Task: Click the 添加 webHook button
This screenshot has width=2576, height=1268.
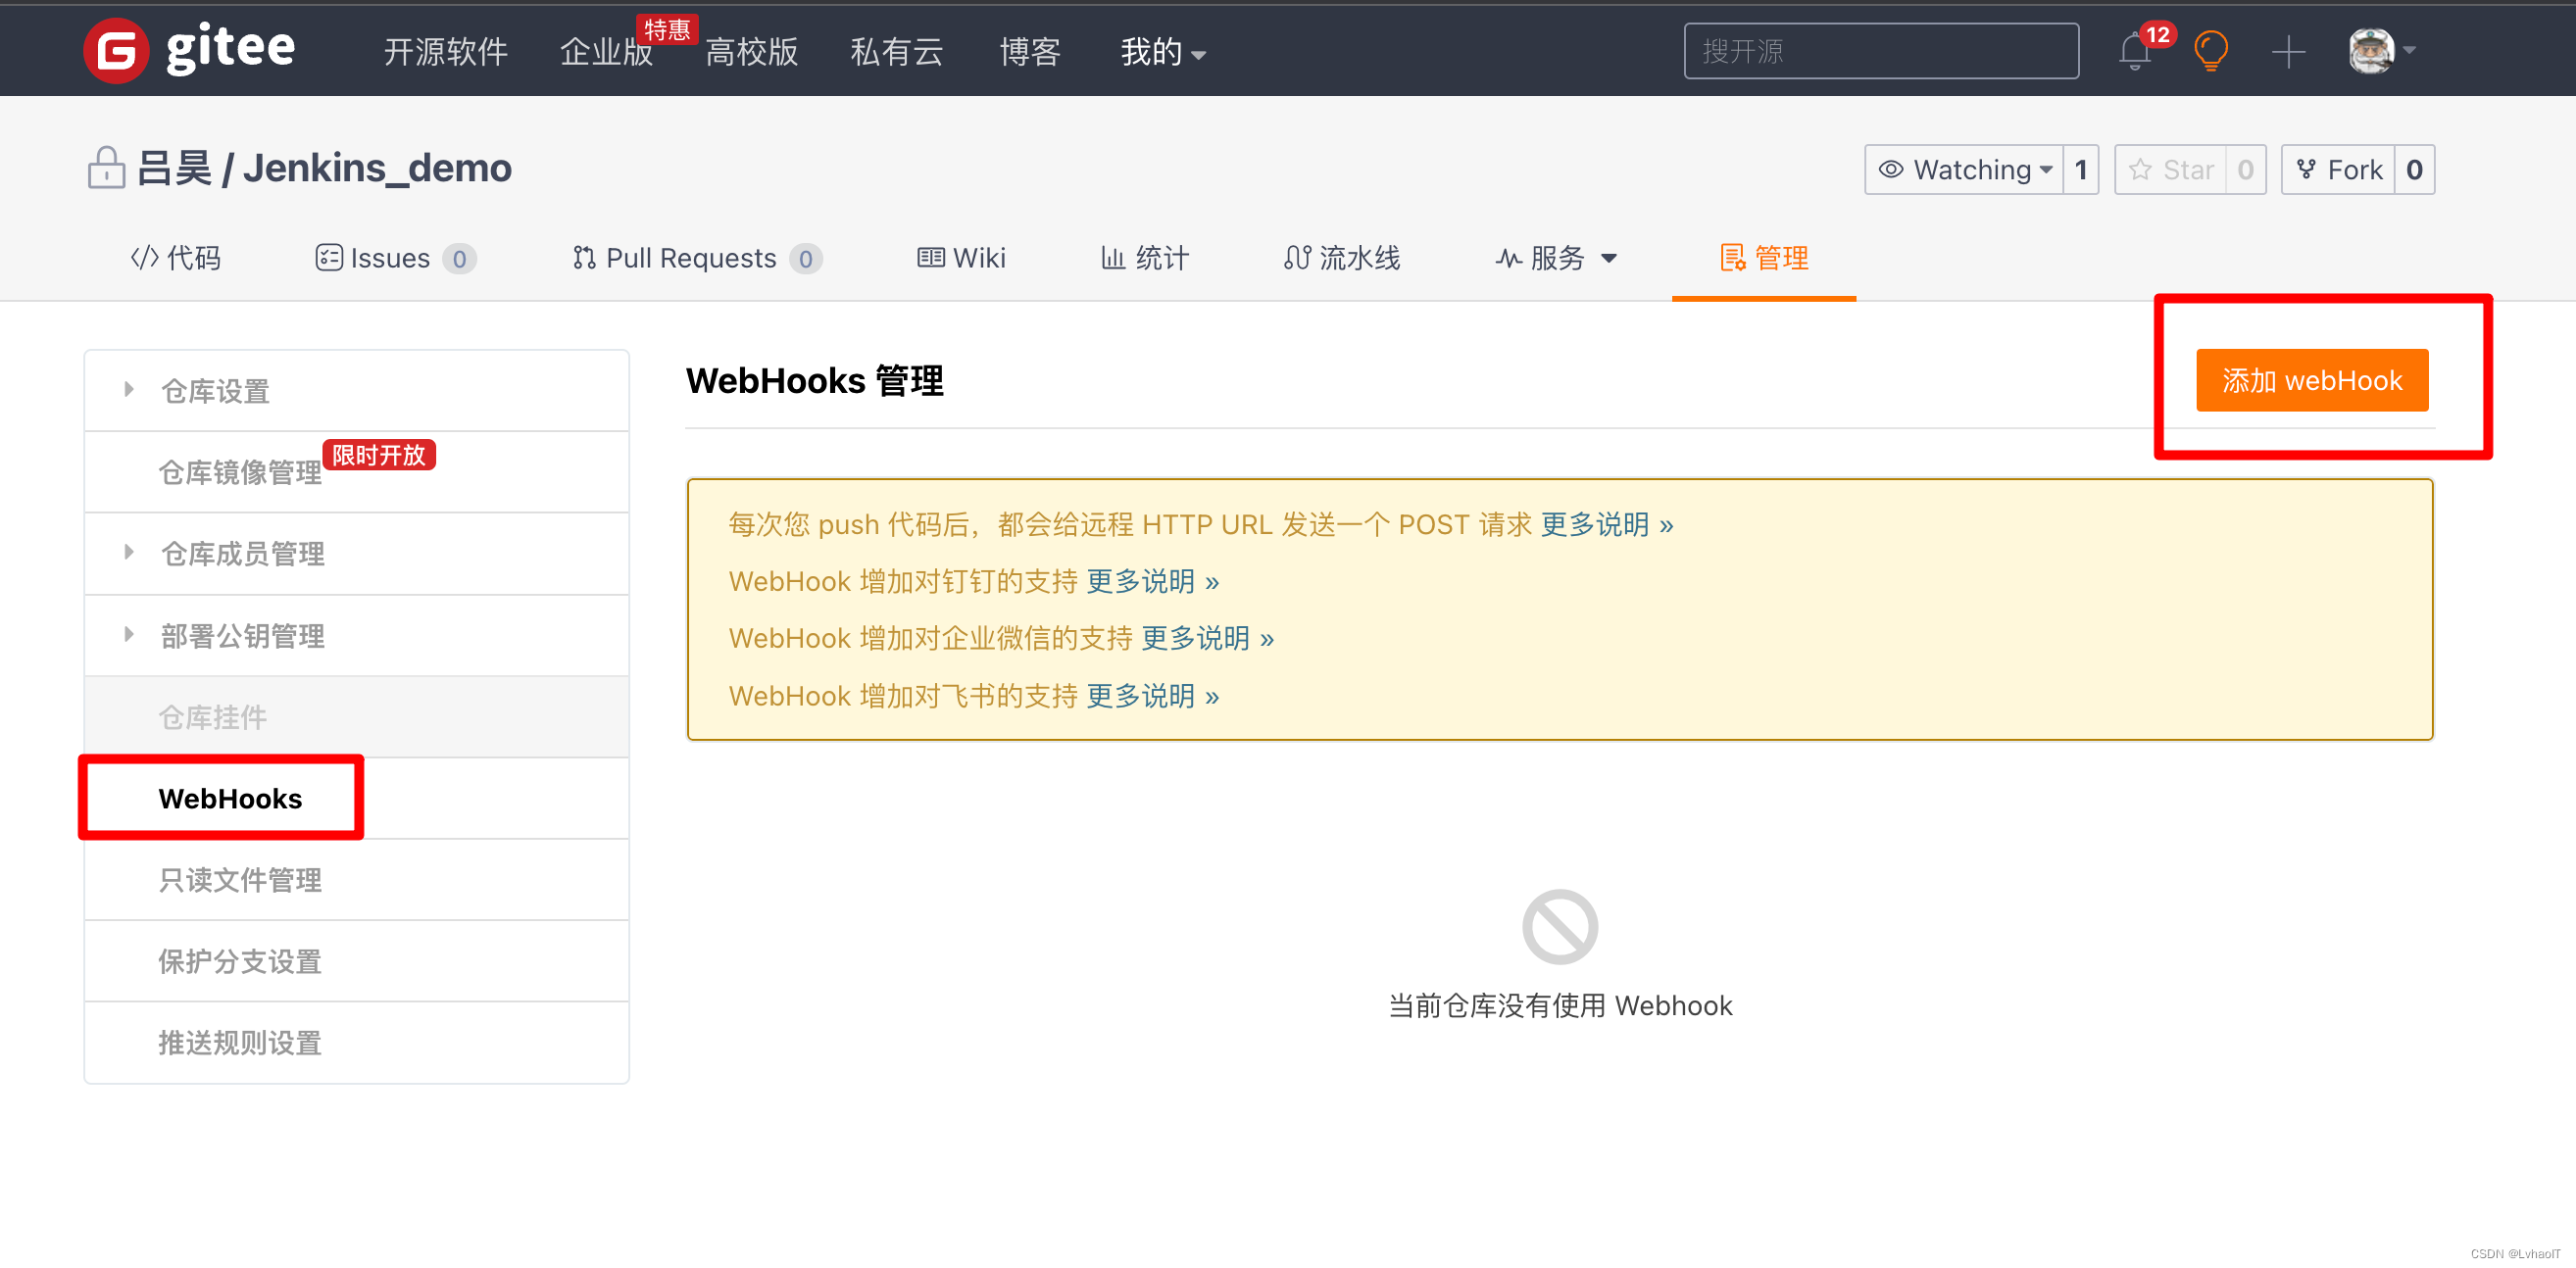Action: tap(2311, 380)
